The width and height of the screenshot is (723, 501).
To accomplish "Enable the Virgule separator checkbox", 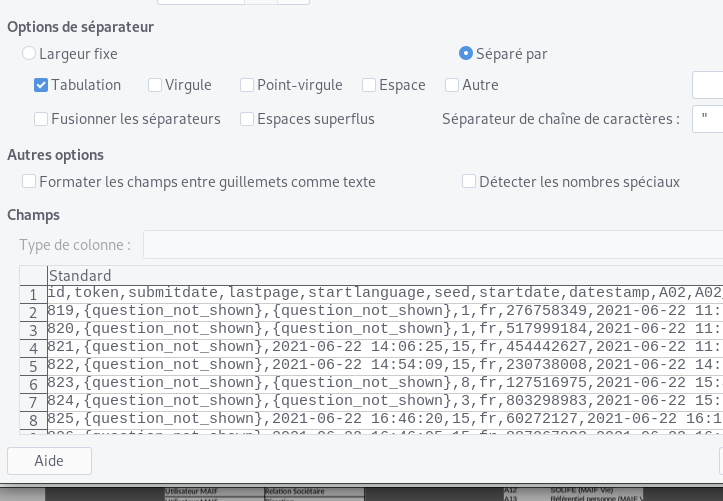I will pyautogui.click(x=155, y=86).
